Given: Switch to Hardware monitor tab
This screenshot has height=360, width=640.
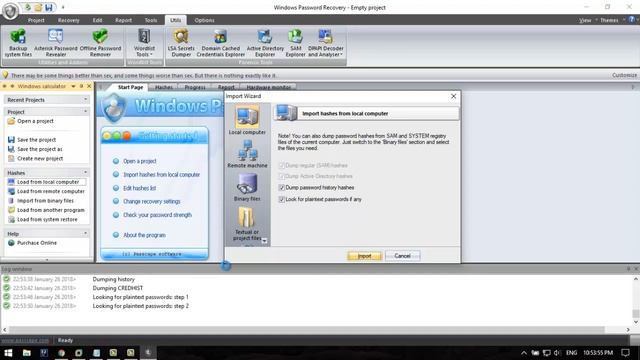Looking at the screenshot, I should (269, 87).
